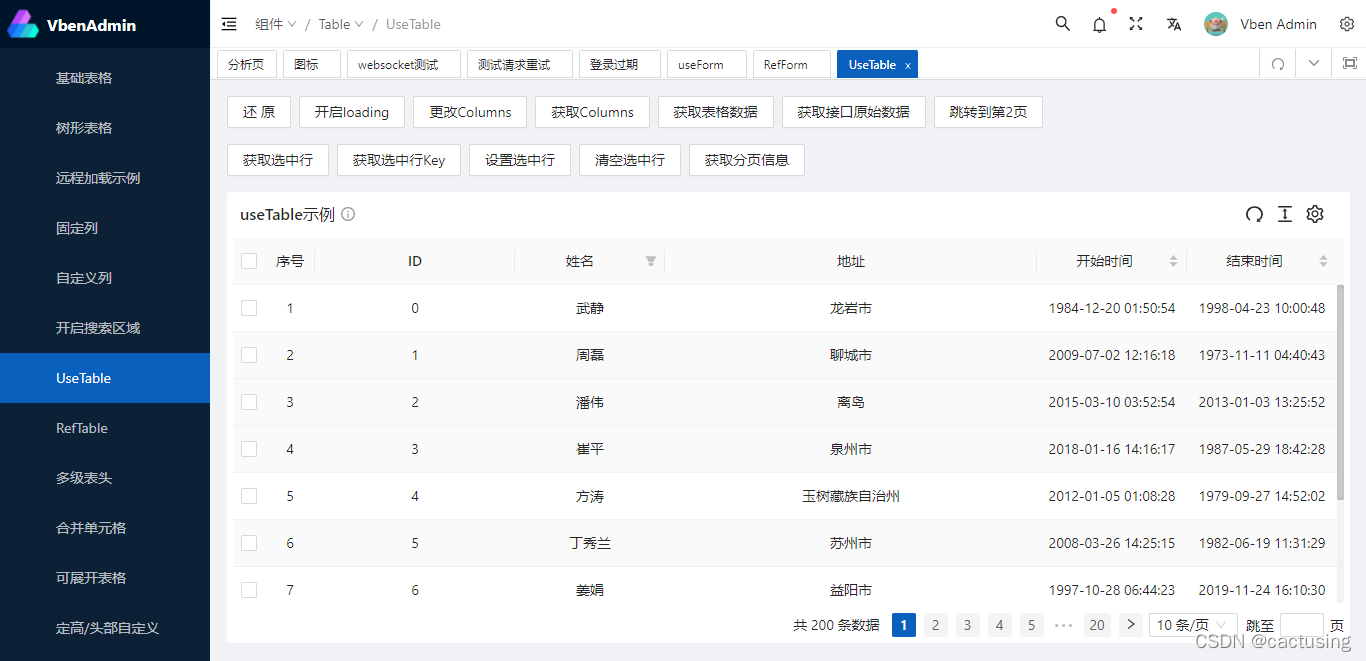This screenshot has height=661, width=1366.
Task: Click the 获取表格数据 button
Action: (716, 112)
